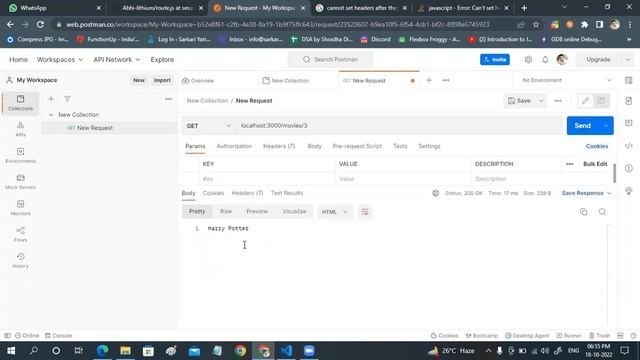This screenshot has width=640, height=360.
Task: Click the request URL field
Action: 400,126
